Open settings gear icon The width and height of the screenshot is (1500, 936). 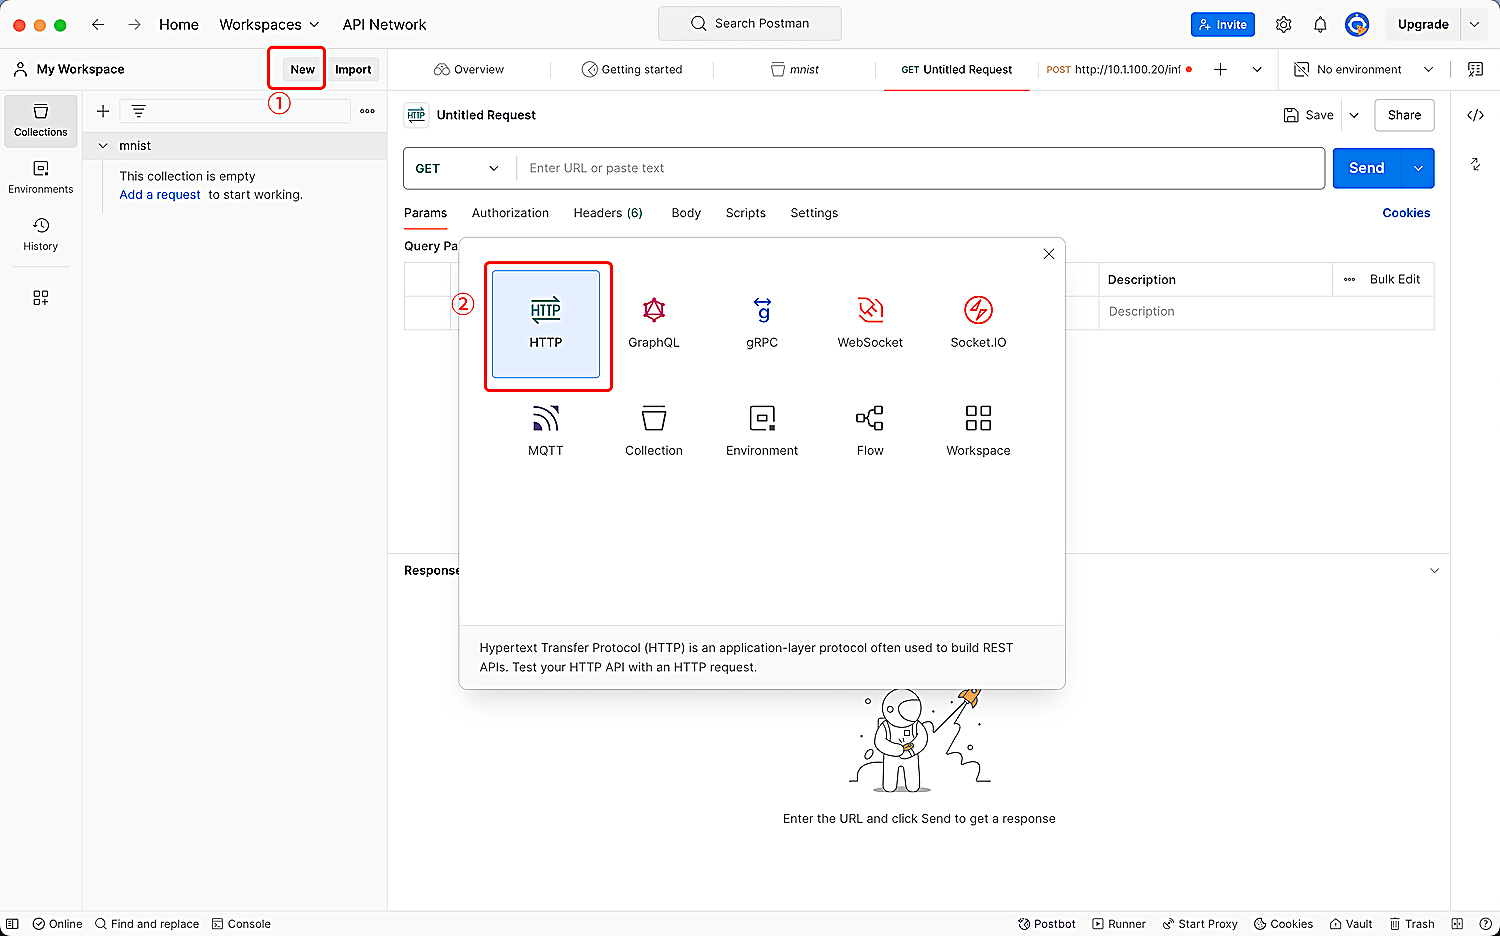coord(1284,24)
